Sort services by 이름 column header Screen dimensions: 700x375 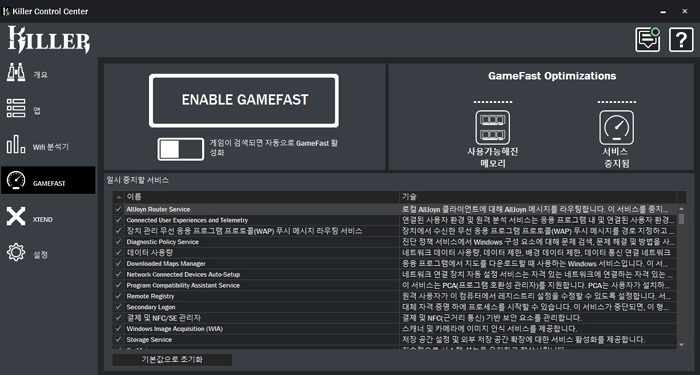(x=262, y=197)
